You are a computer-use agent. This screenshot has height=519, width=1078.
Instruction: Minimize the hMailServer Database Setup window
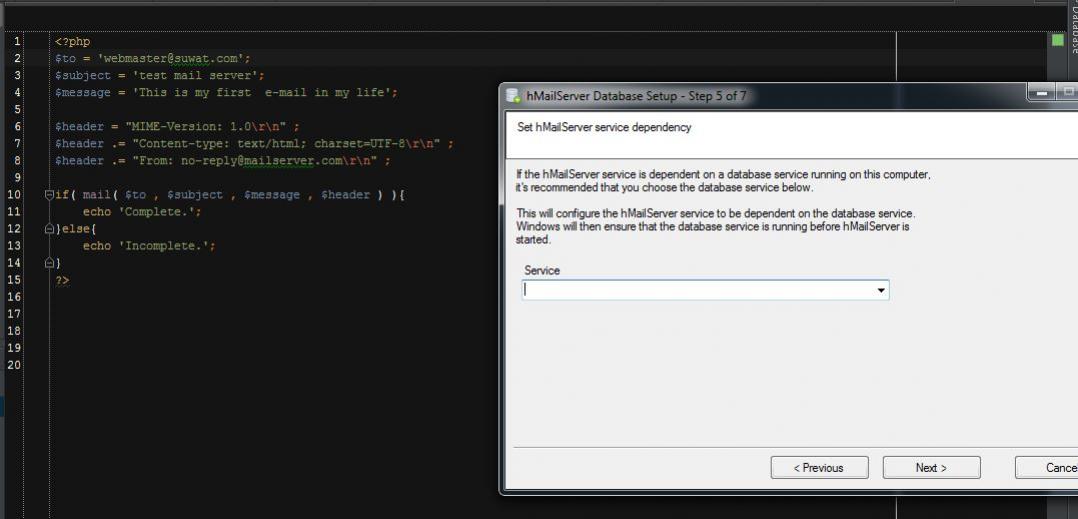pyautogui.click(x=1042, y=92)
